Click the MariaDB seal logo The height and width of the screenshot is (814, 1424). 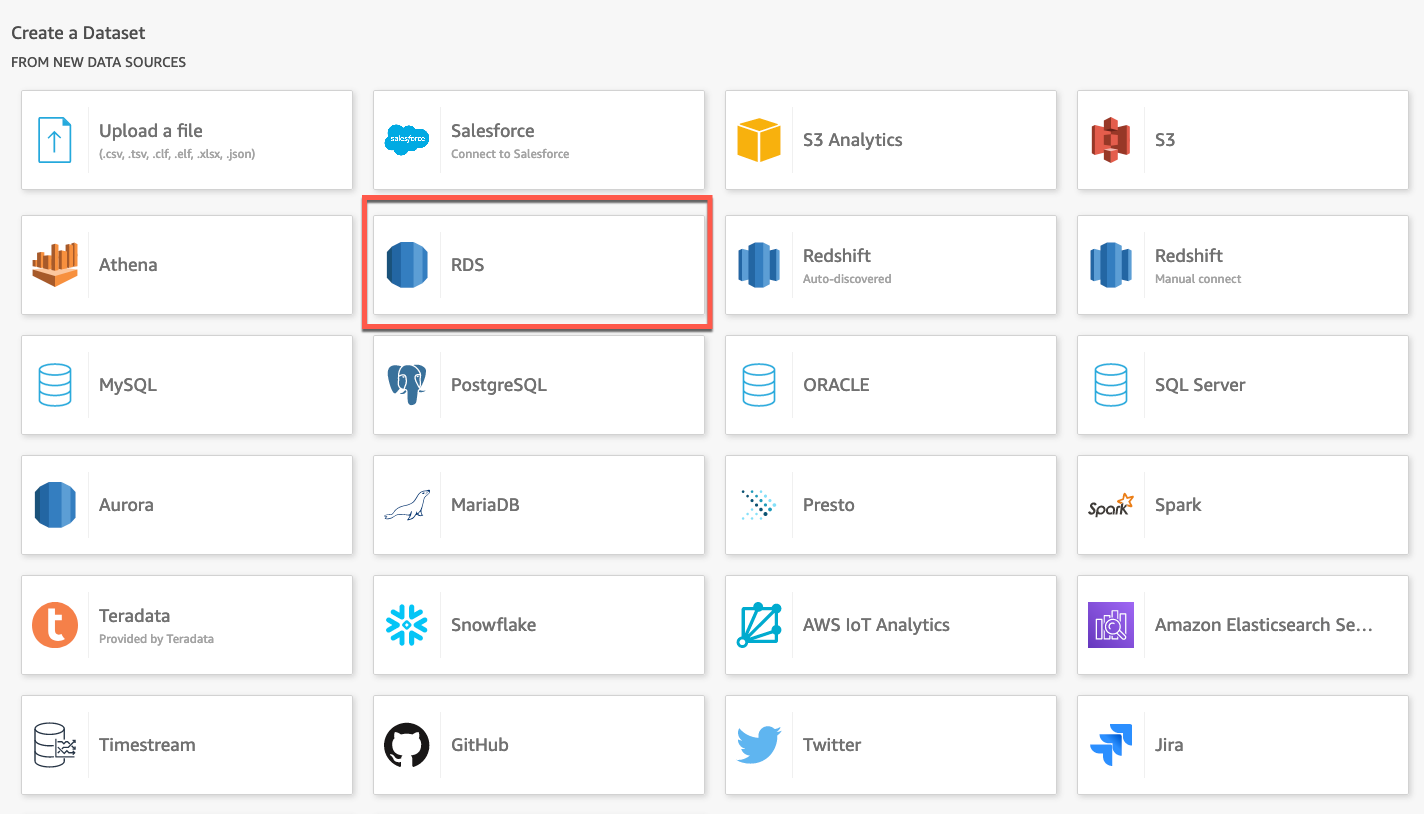(x=407, y=505)
